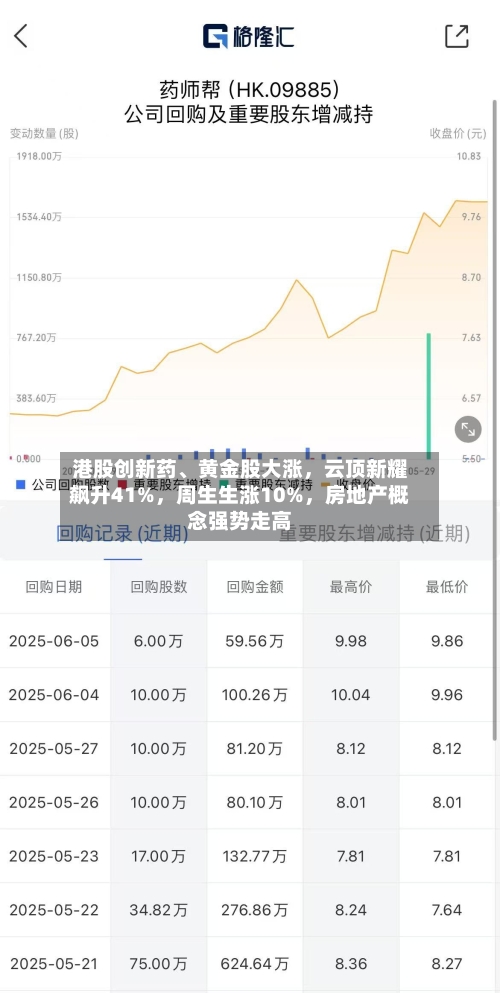Select the 回购金额 column header
The image size is (500, 993).
(x=255, y=587)
